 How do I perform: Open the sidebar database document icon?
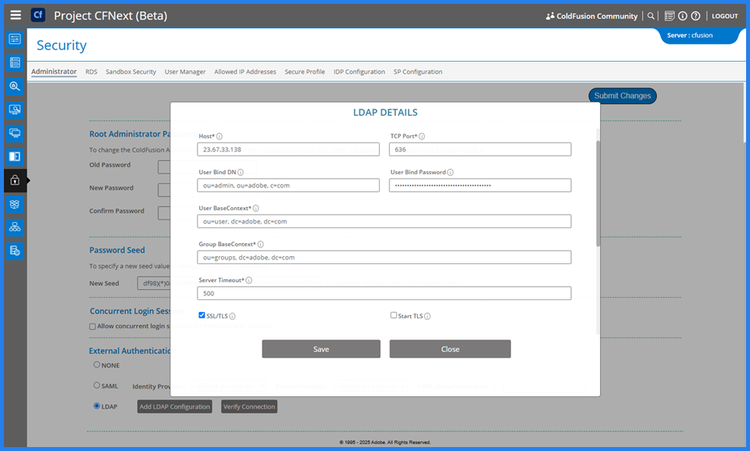(15, 251)
